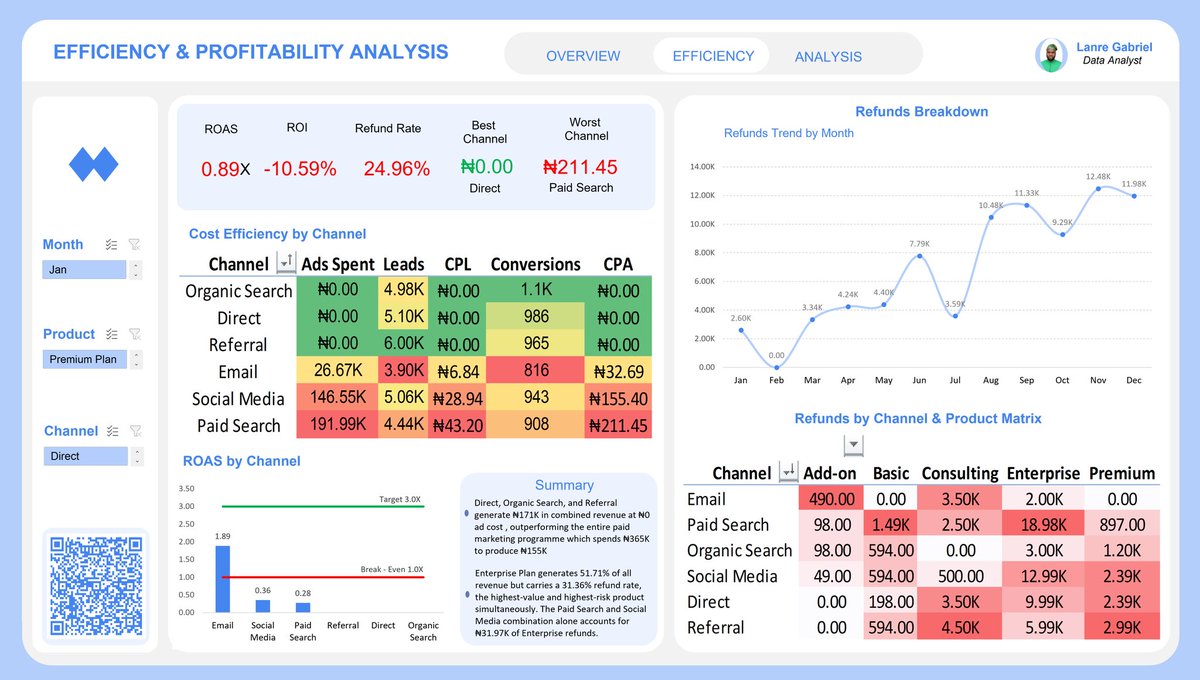Click the red Break-Even 1.0X line
This screenshot has width=1200, height=680.
(x=322, y=577)
